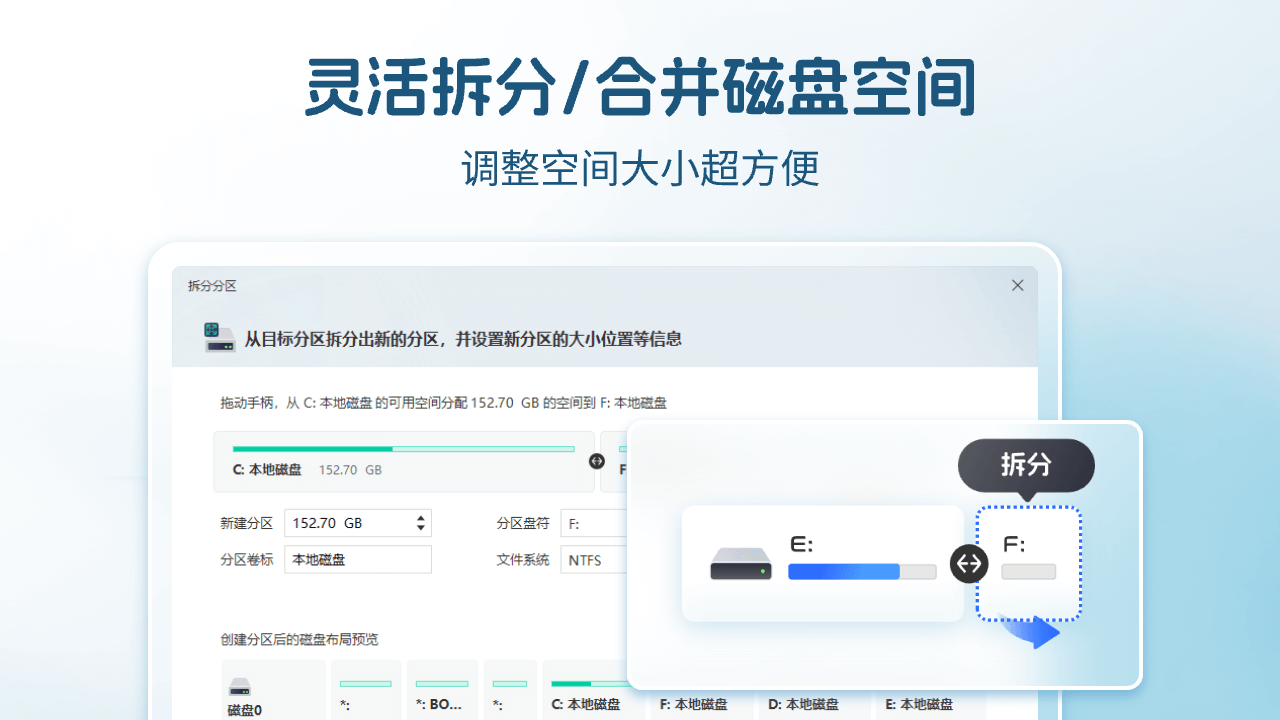Select the 磁盘0 disk icon
Image resolution: width=1280 pixels, height=720 pixels.
[240, 687]
